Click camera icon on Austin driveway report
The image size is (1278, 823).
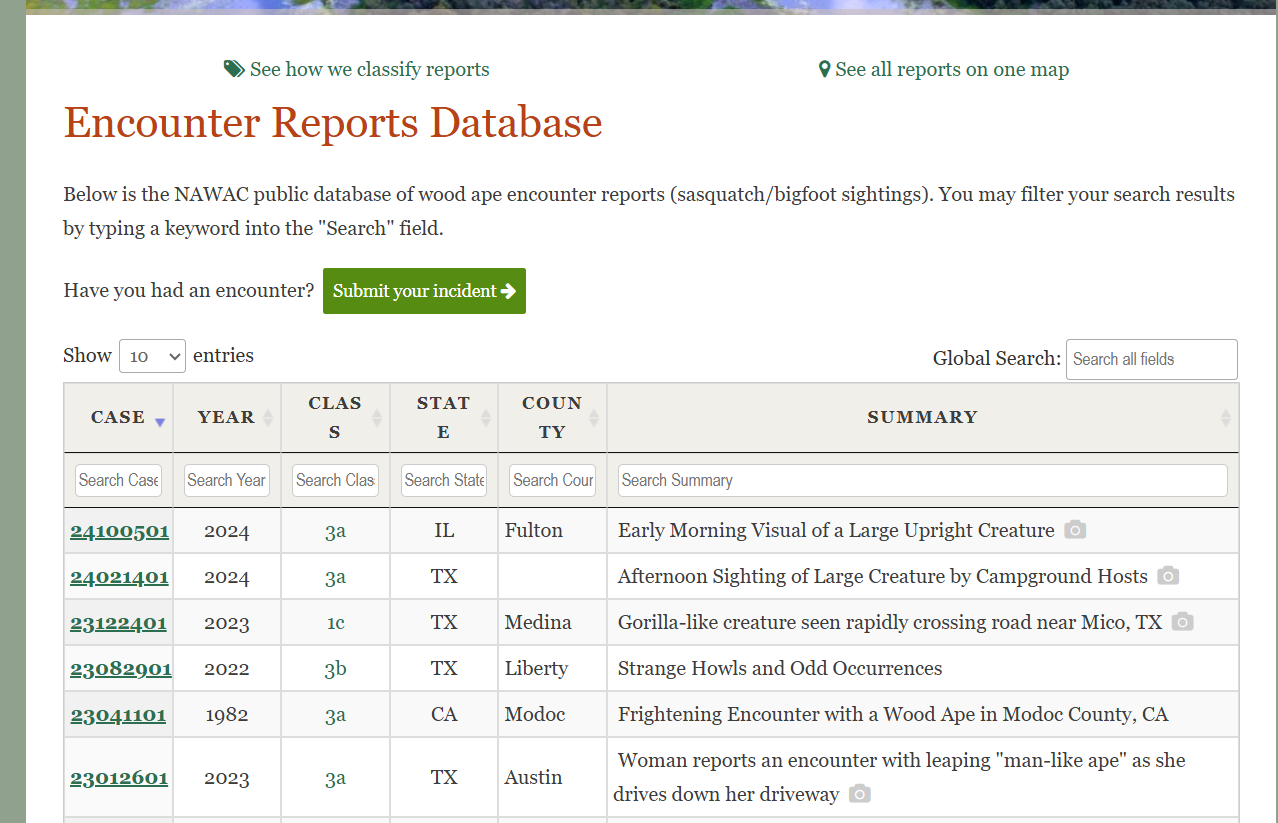859,794
